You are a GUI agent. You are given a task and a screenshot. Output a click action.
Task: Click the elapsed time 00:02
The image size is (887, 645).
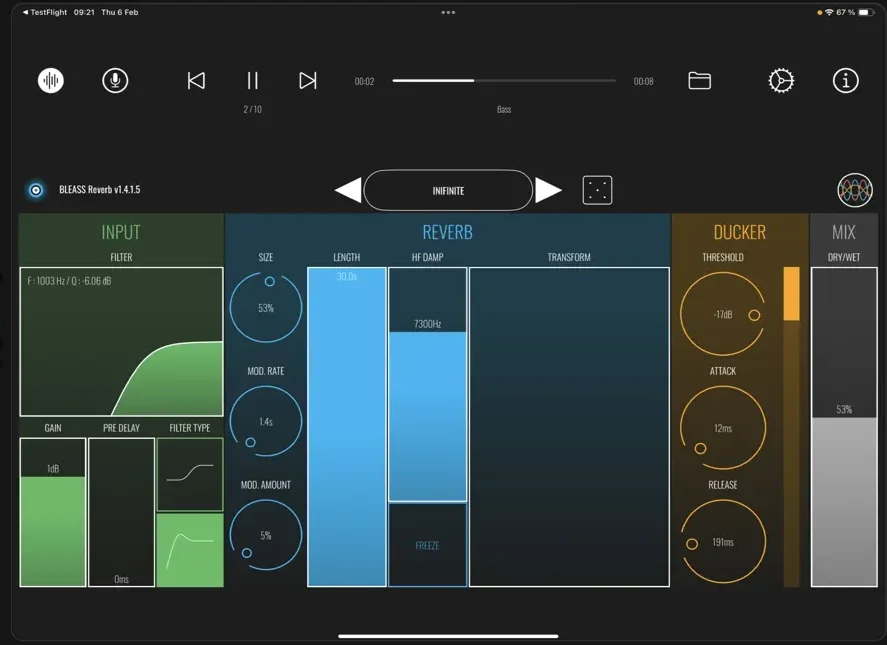pos(364,81)
